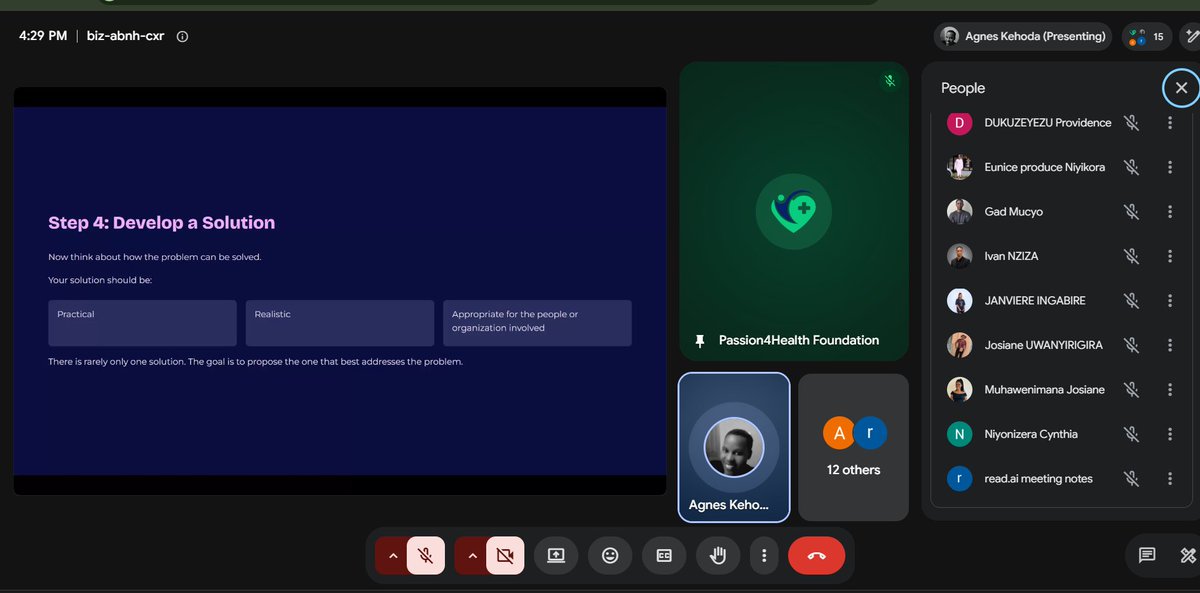
Task: Open more actions for Muhawenimana Josiane
Action: 1170,389
